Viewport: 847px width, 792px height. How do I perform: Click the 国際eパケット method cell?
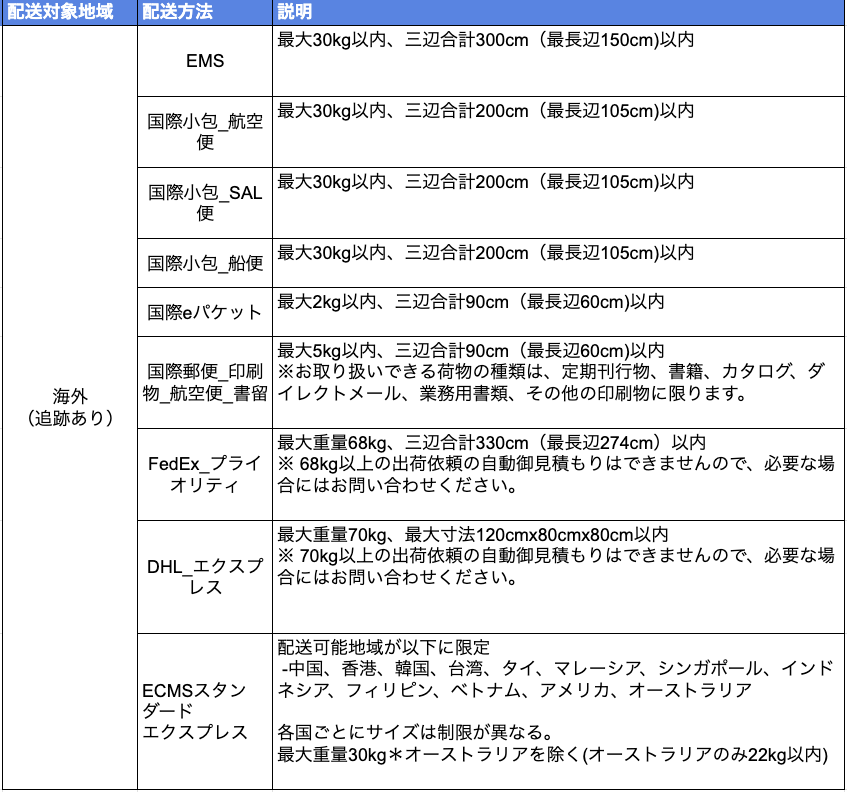[205, 312]
